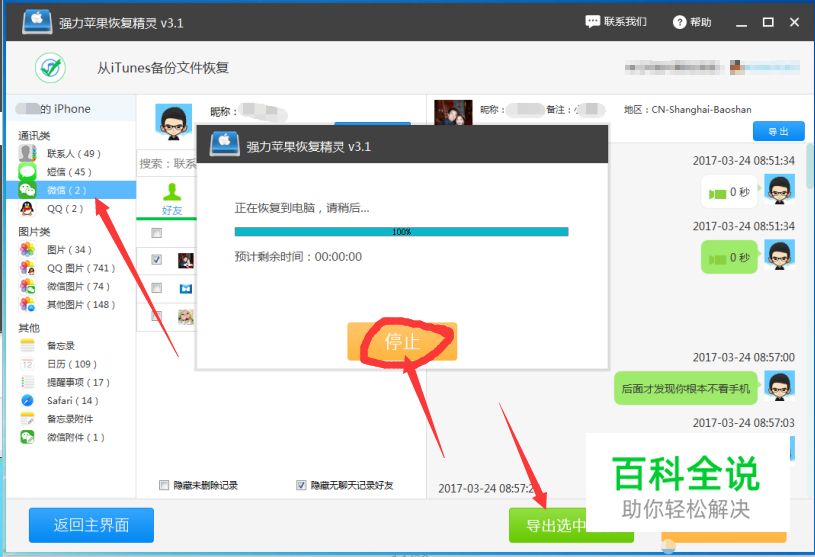Screen dimensions: 815x557
Task: Toggle 隐藏无聊天记录好友 checkbox
Action: pyautogui.click(x=301, y=485)
